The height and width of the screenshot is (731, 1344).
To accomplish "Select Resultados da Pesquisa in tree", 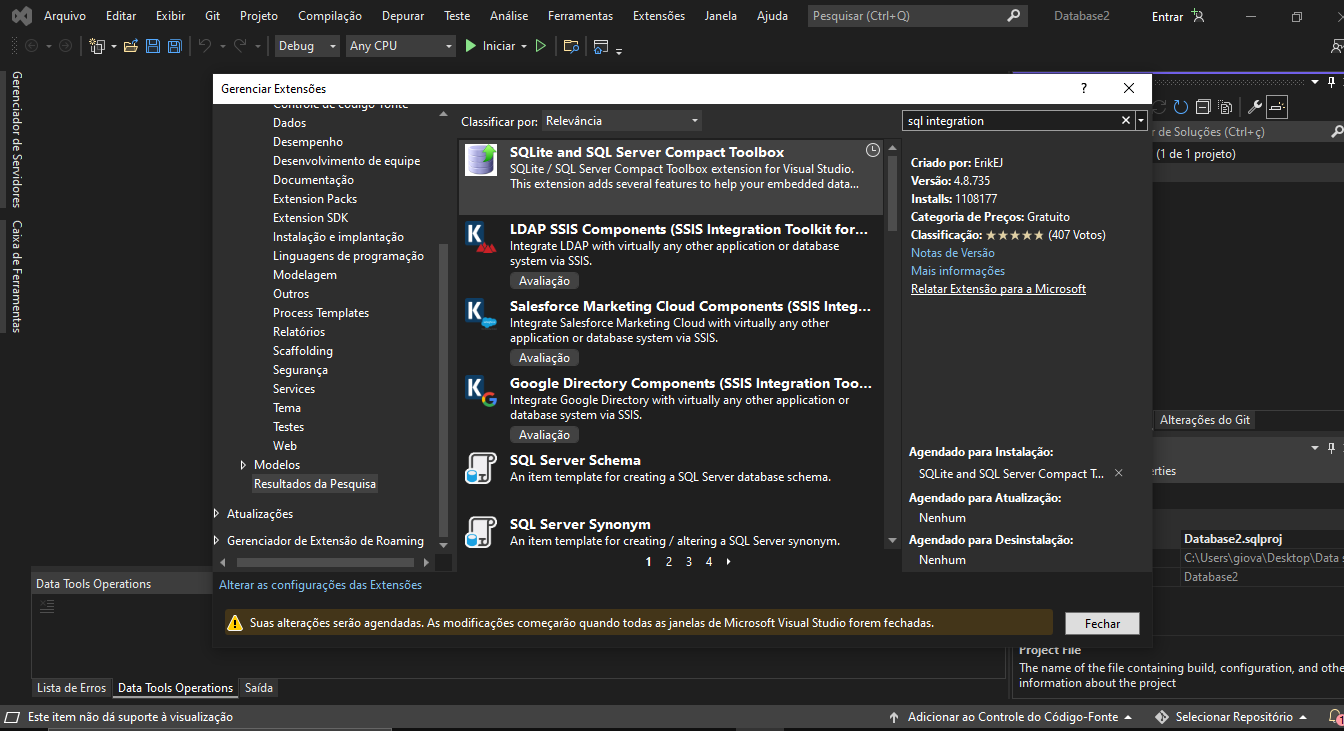I will 315,484.
